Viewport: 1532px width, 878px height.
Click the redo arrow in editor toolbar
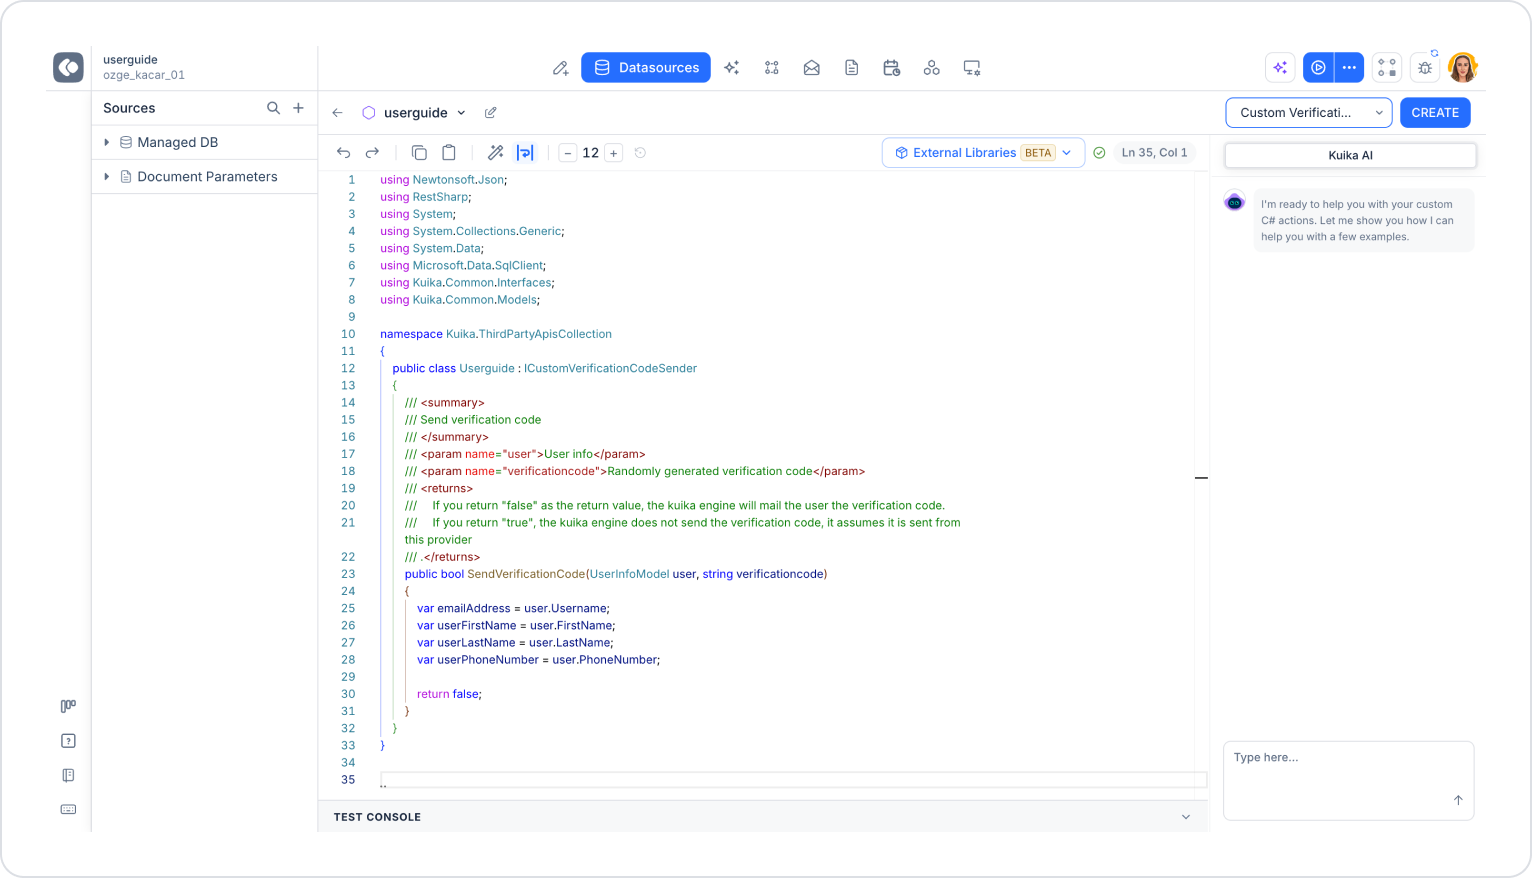coord(372,153)
